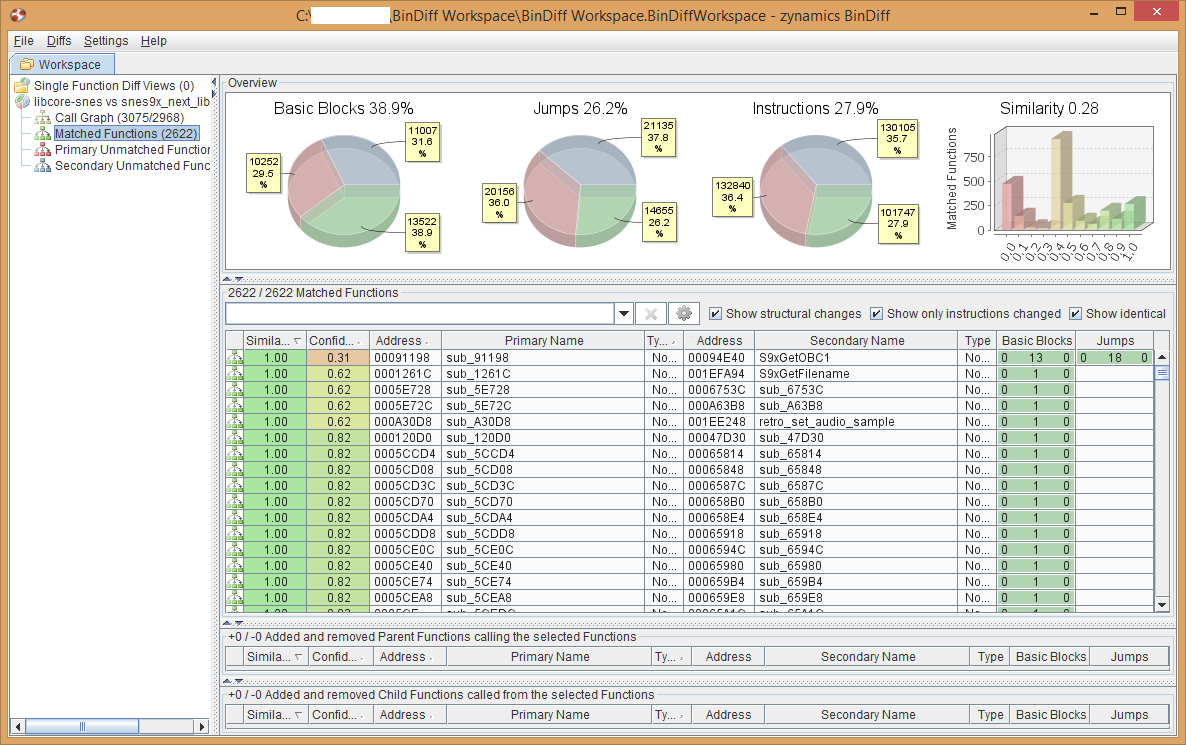
Task: Select the S9xGetOBC1 secondary name cell
Action: pyautogui.click(x=856, y=358)
